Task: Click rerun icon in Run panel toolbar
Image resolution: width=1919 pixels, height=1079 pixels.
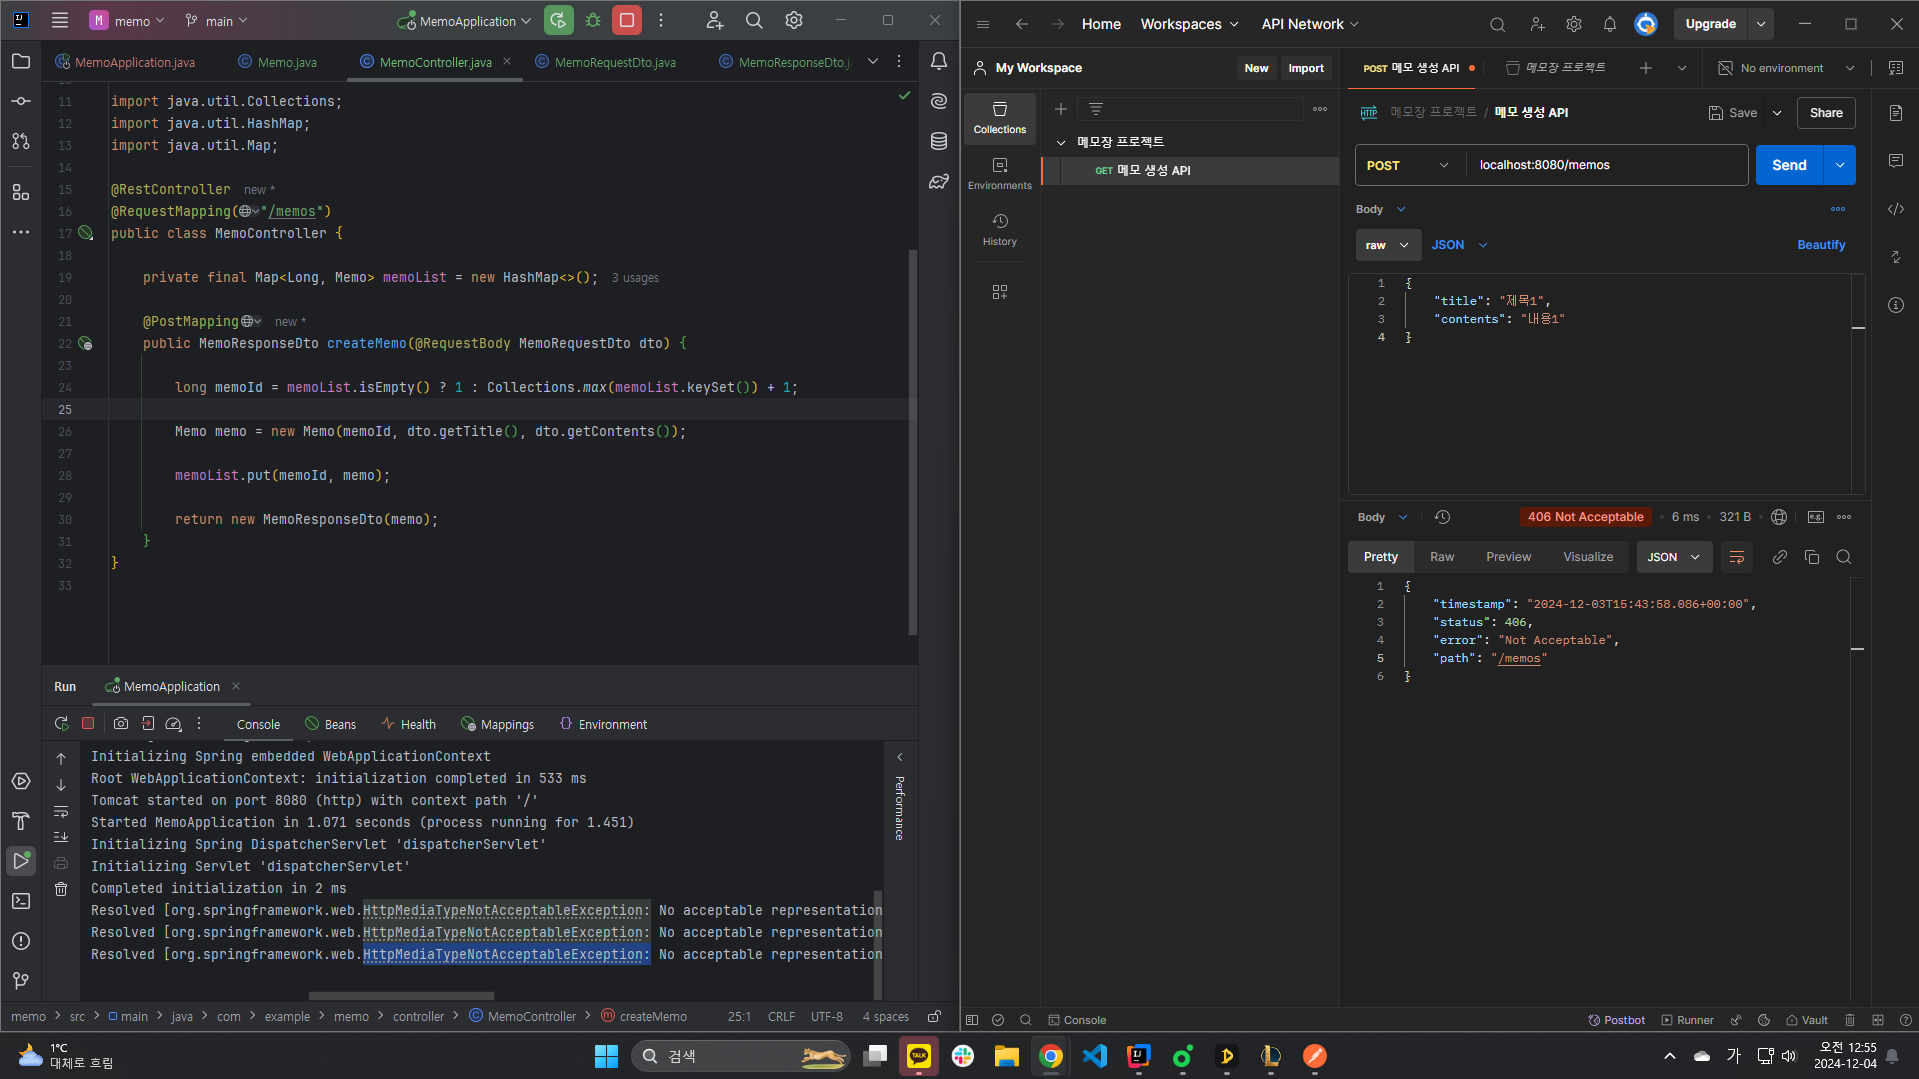Action: (62, 724)
